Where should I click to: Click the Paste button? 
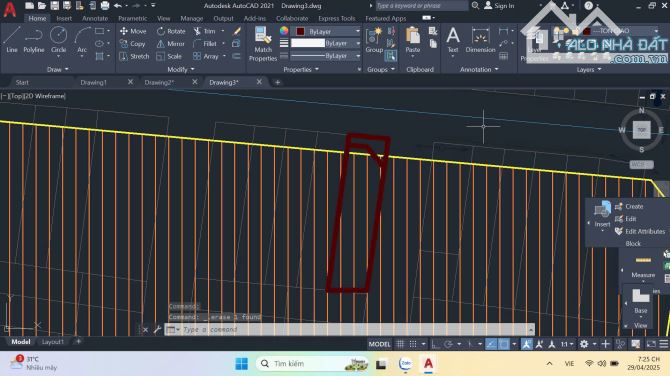tap(413, 41)
